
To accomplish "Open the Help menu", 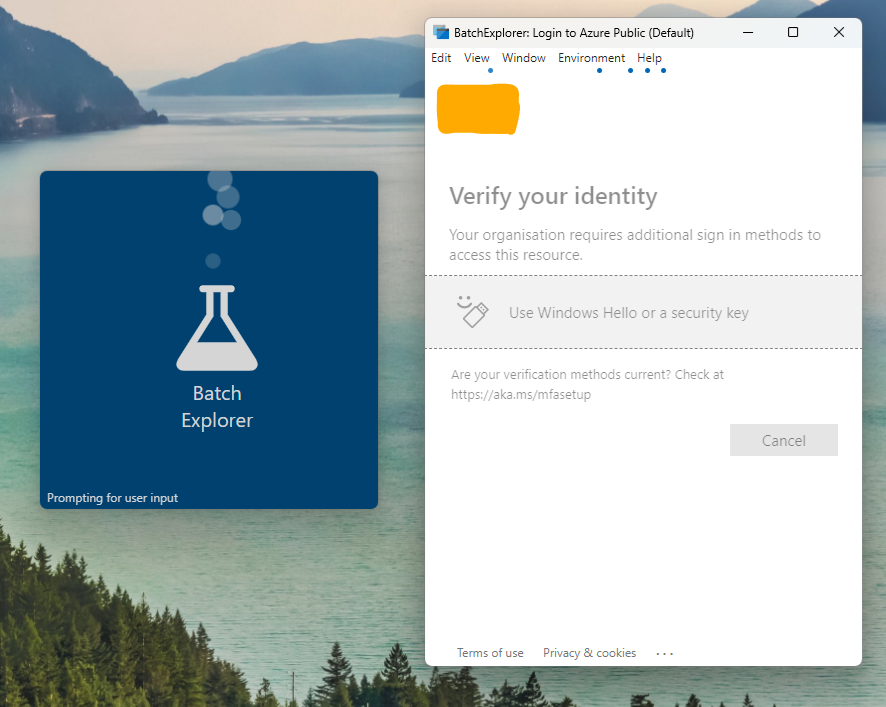I will click(x=649, y=57).
